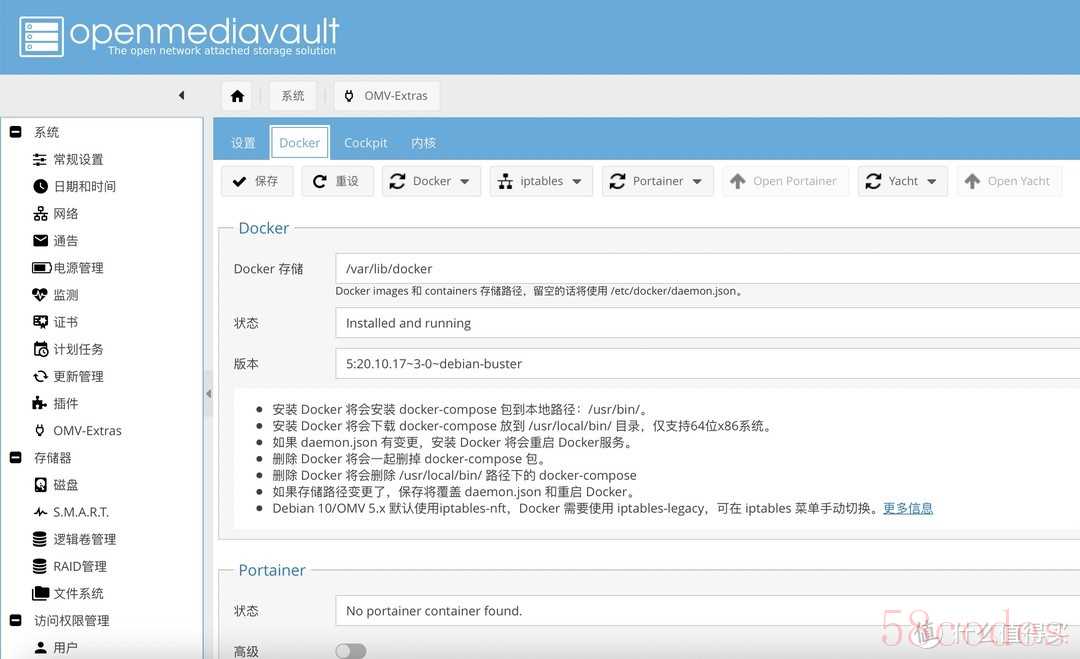Viewport: 1080px width, 659px height.
Task: Click 系统 breadcrumb item
Action: [293, 96]
